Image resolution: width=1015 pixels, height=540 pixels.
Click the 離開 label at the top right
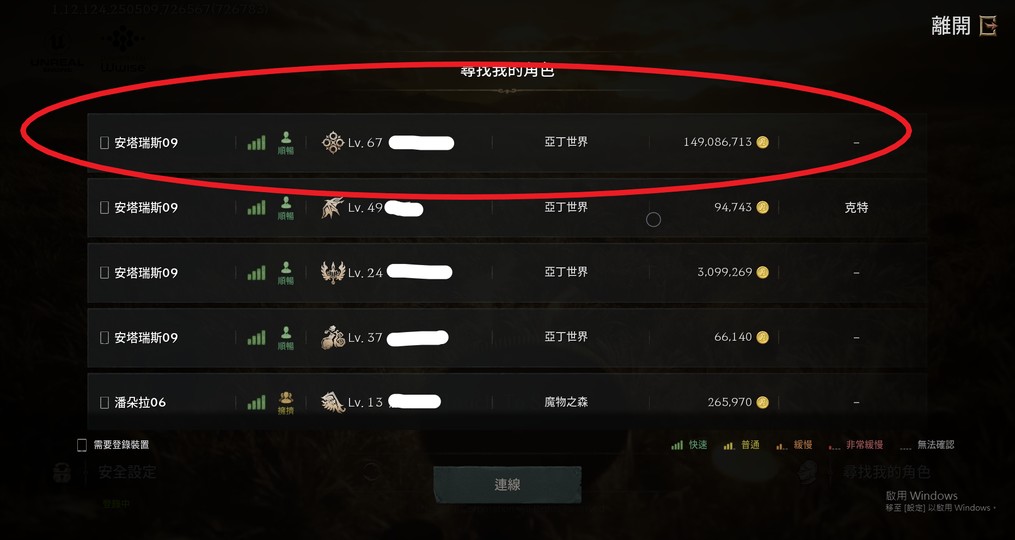(951, 26)
